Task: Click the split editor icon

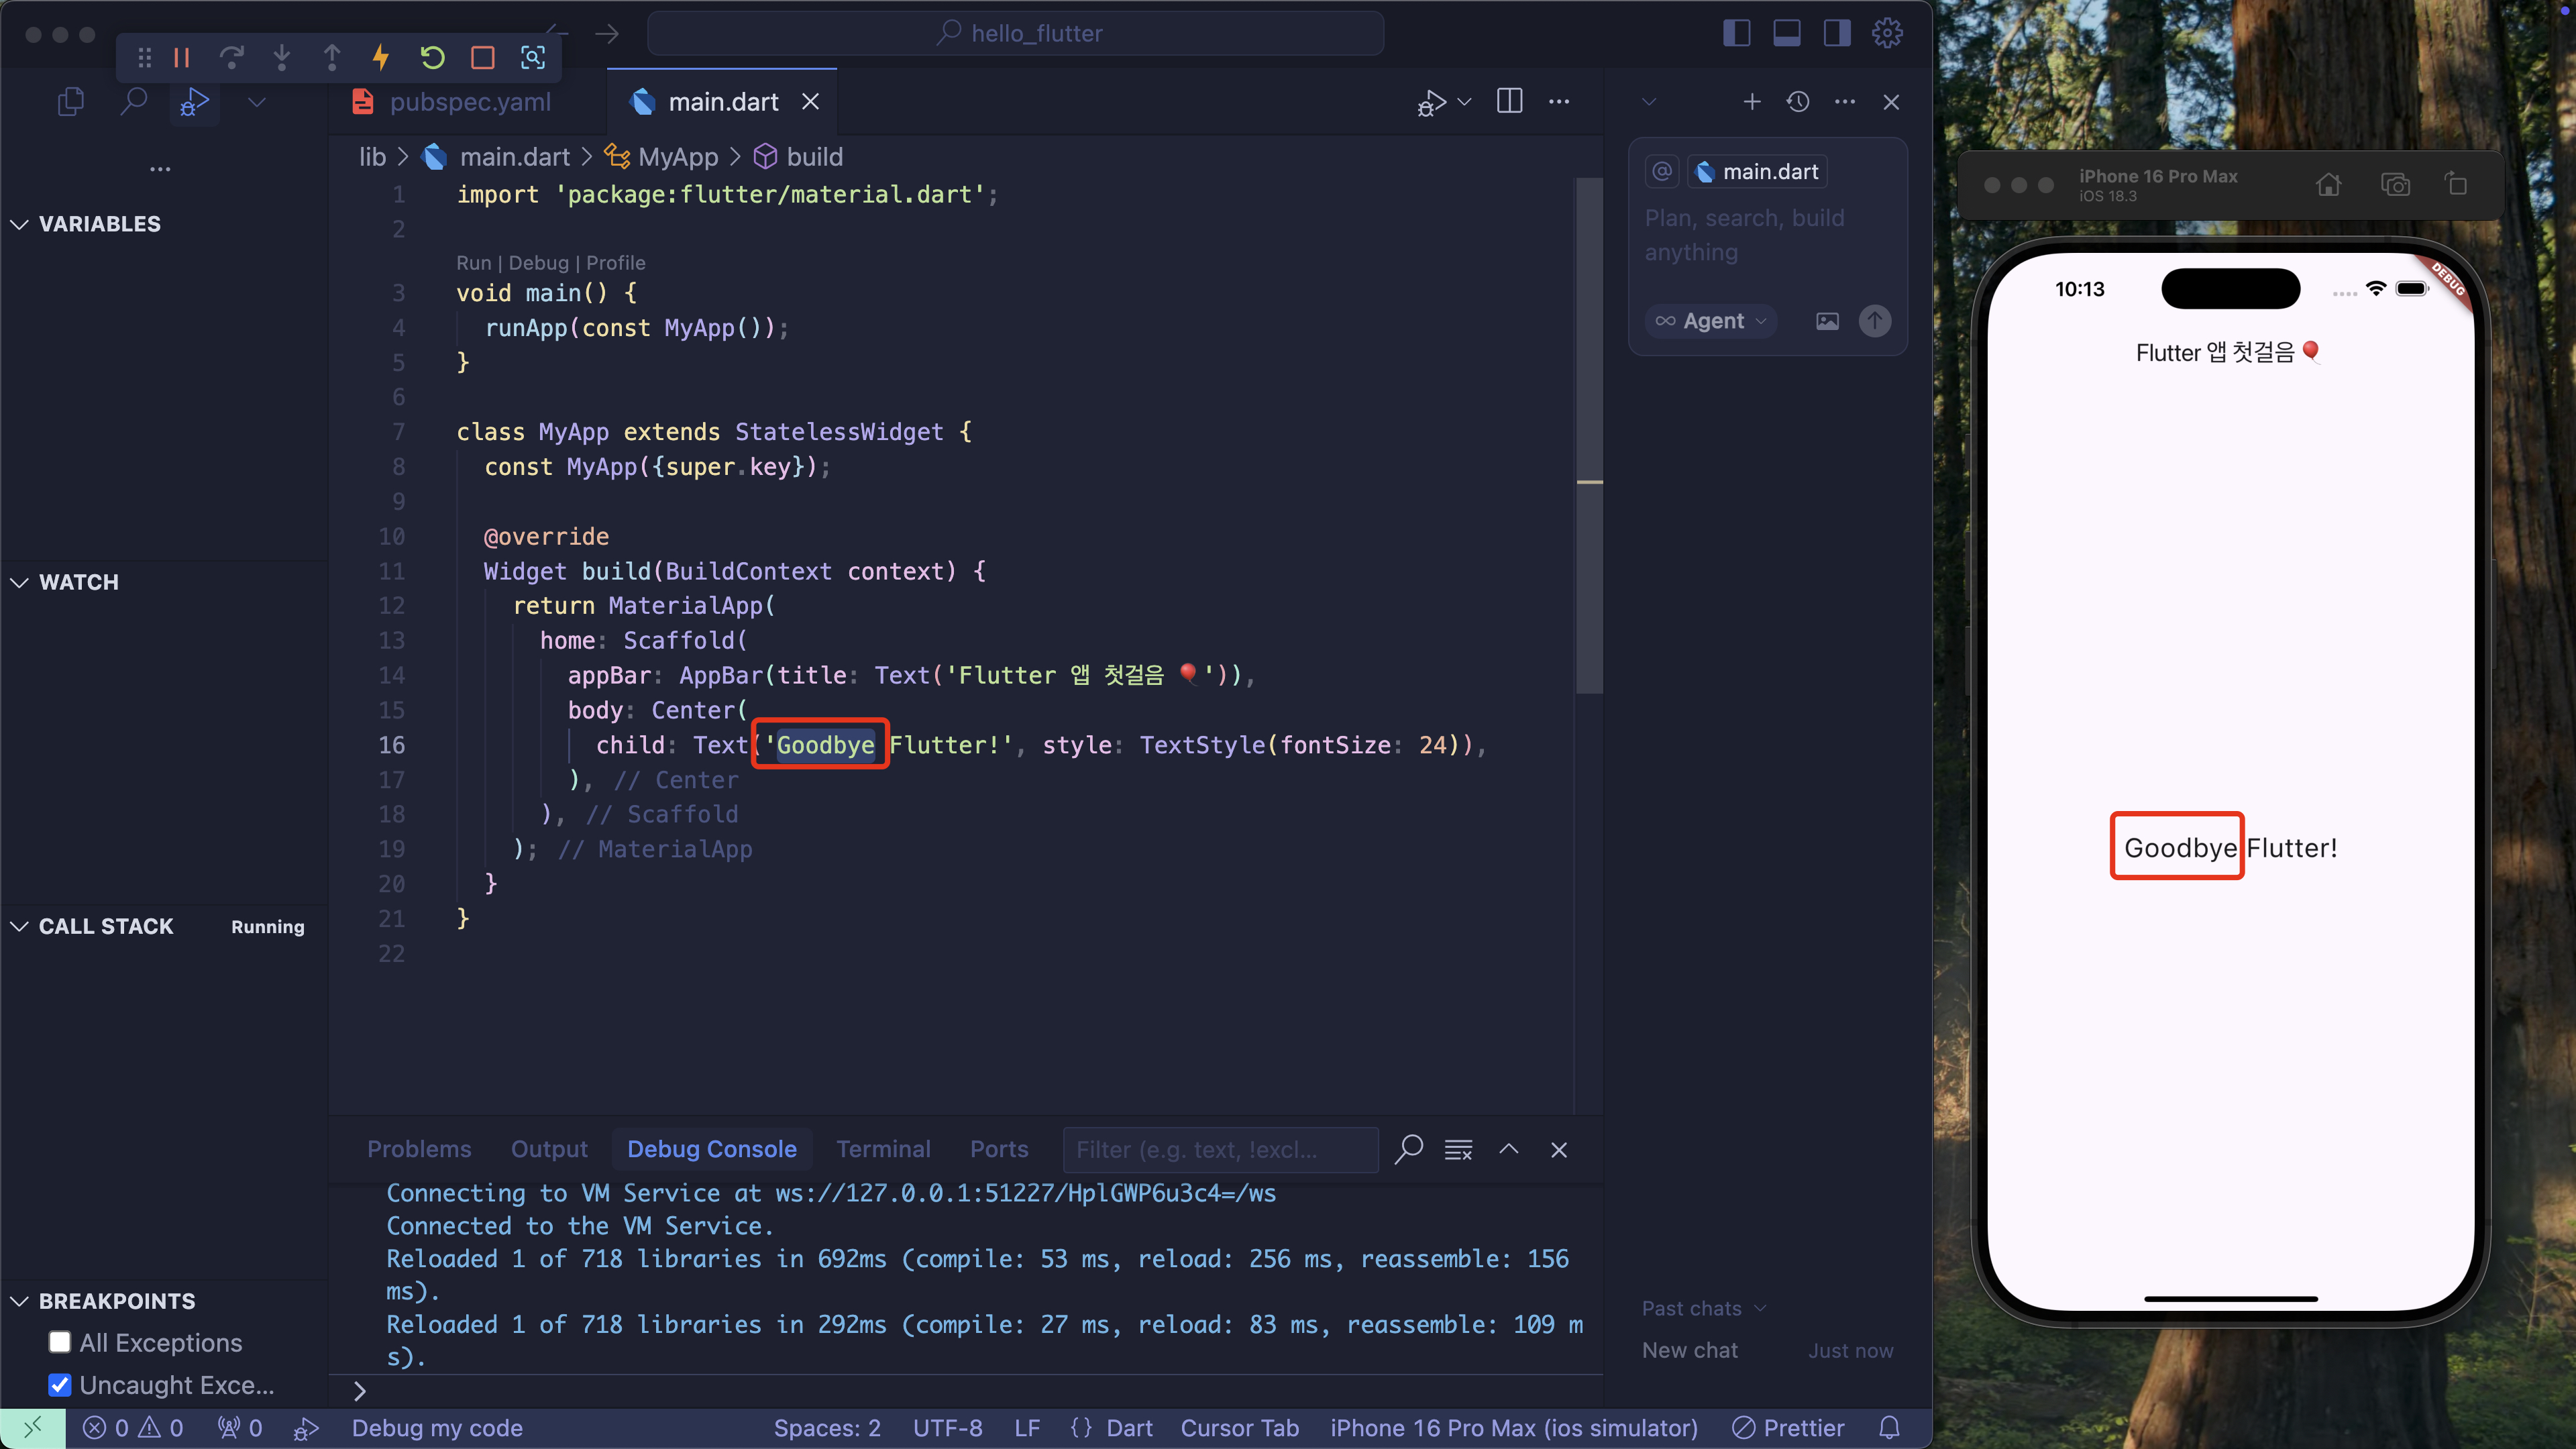Action: (1509, 101)
